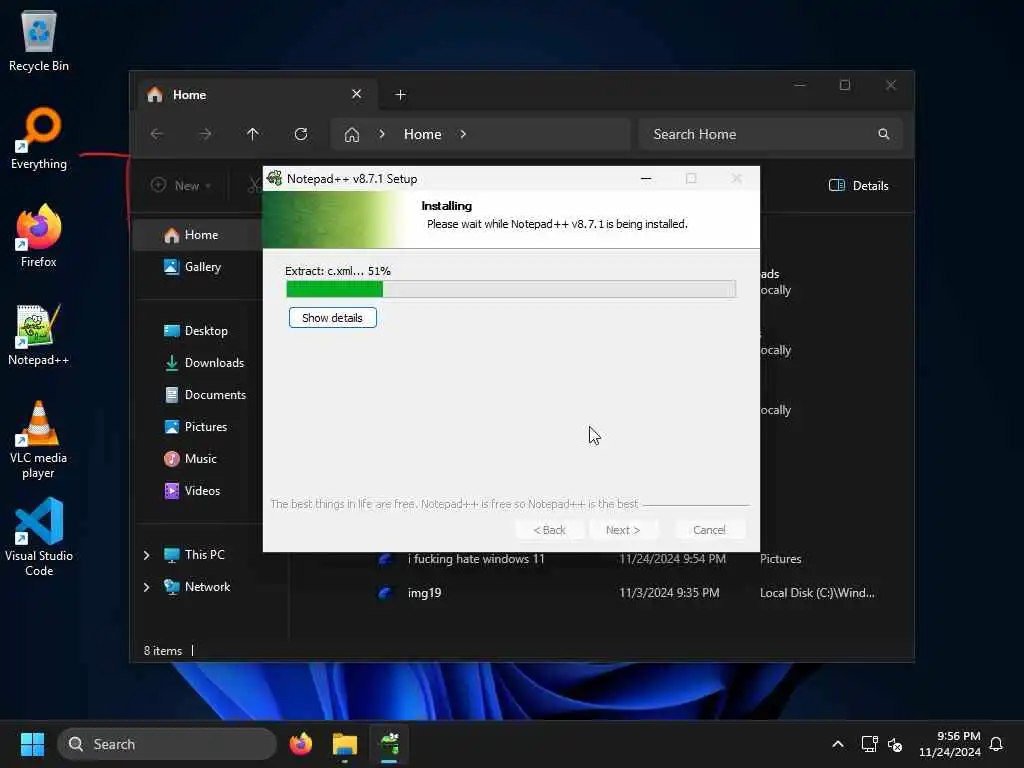Click Notepad++ Setup title icon
The height and width of the screenshot is (768, 1024).
point(275,178)
